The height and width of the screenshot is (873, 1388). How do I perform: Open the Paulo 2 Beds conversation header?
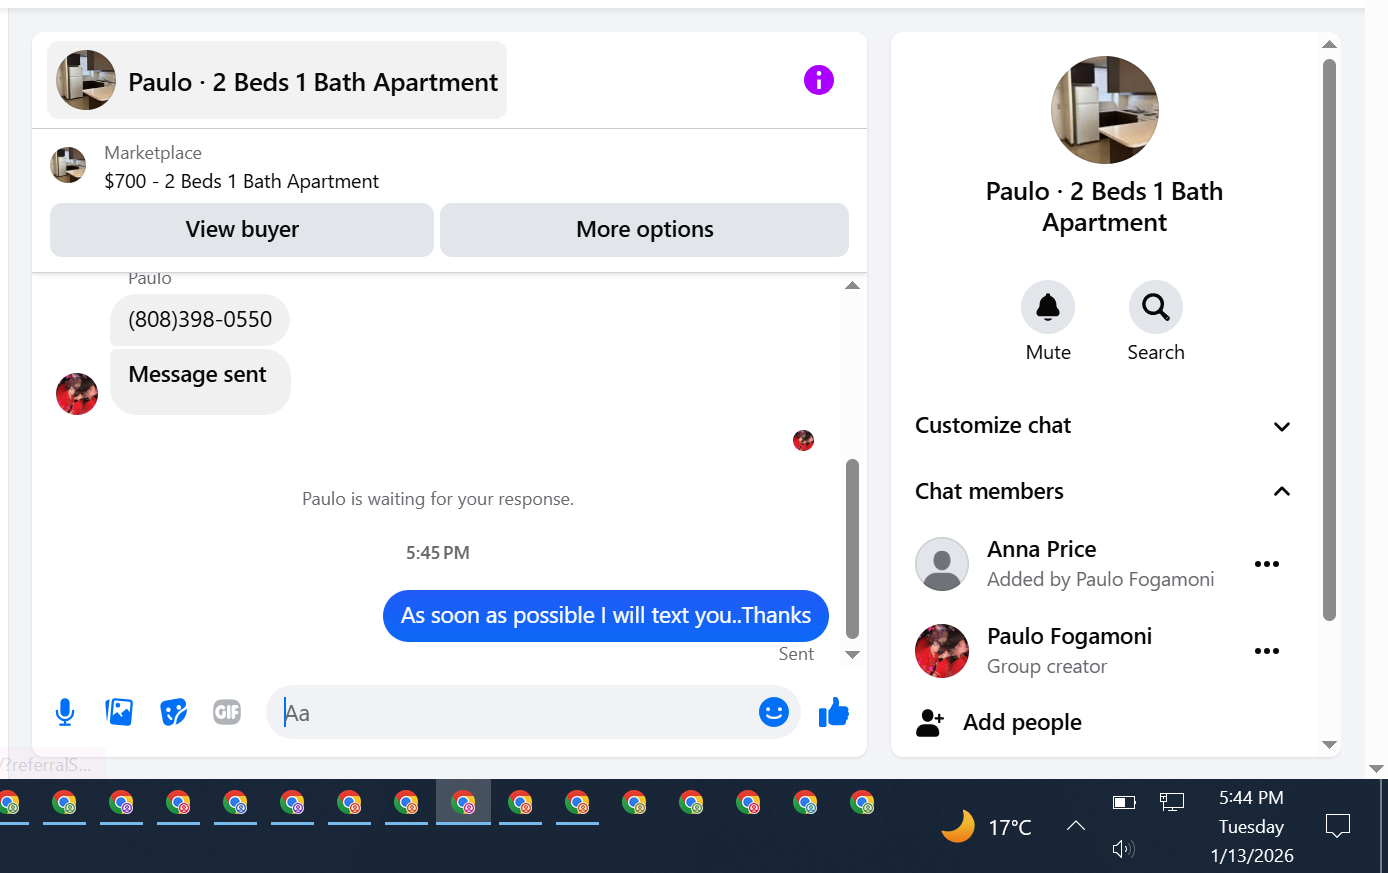pos(277,80)
